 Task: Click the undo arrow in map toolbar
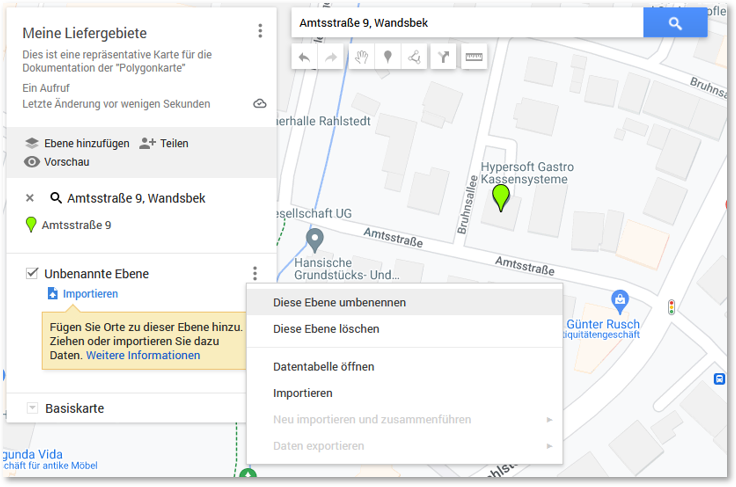click(x=304, y=58)
